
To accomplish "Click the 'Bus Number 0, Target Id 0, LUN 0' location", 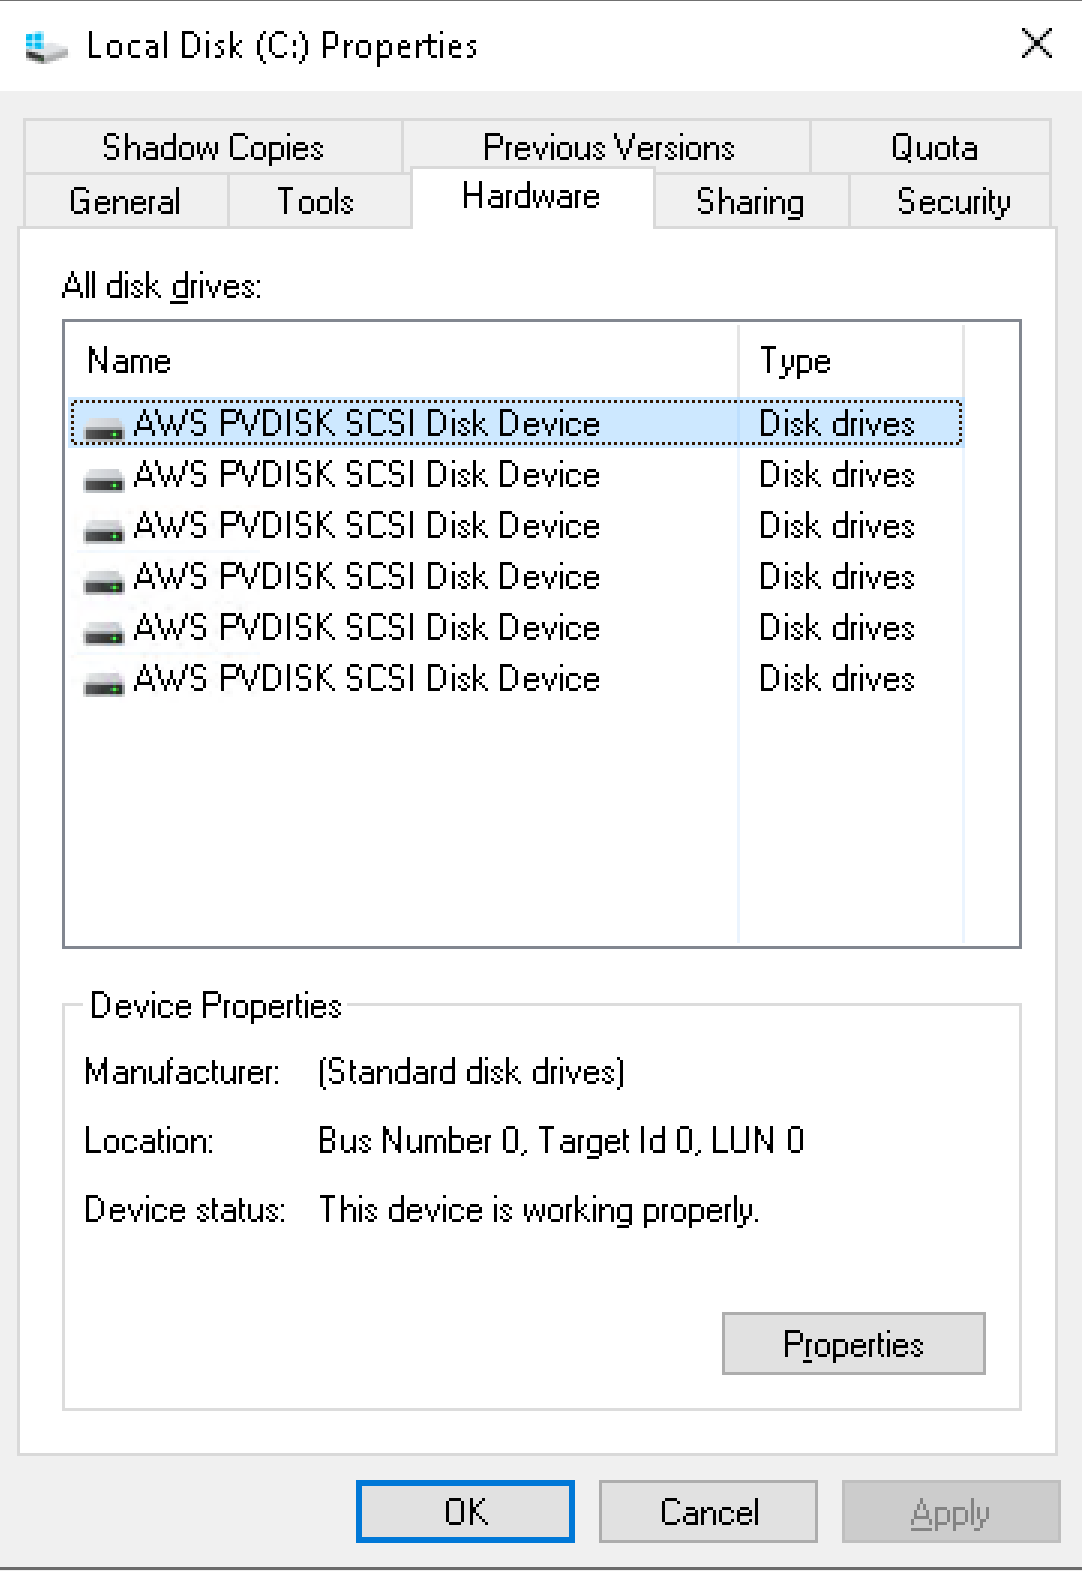I will coord(561,1141).
